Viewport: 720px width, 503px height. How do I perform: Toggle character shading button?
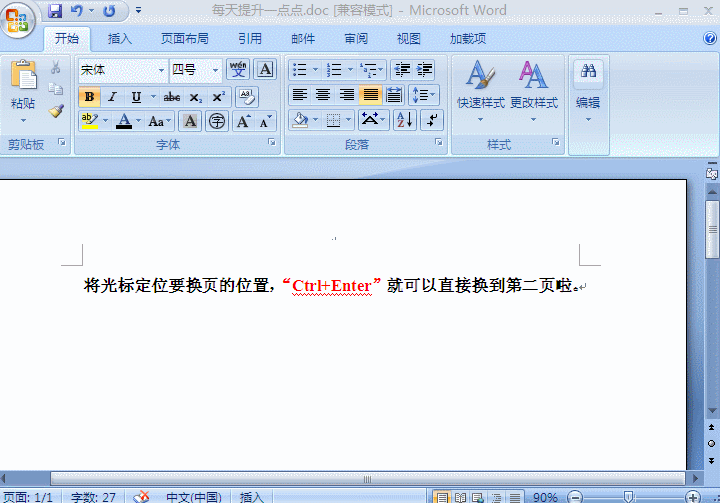tap(190, 121)
